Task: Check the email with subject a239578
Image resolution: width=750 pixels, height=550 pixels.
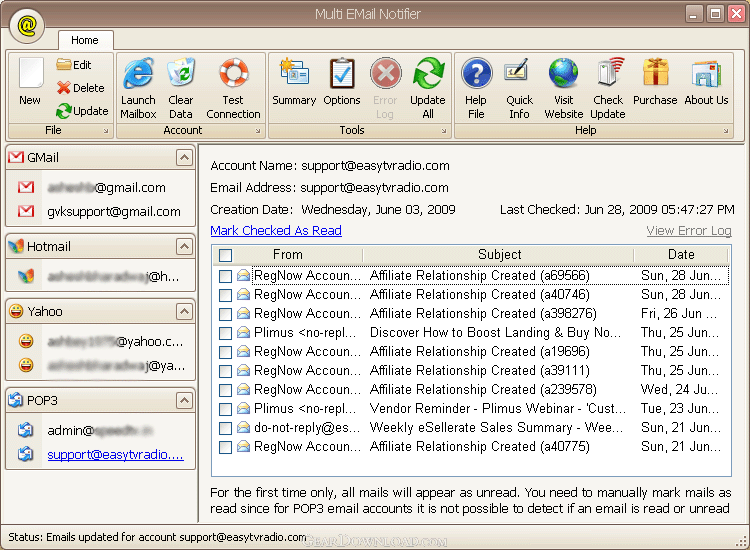Action: (225, 390)
